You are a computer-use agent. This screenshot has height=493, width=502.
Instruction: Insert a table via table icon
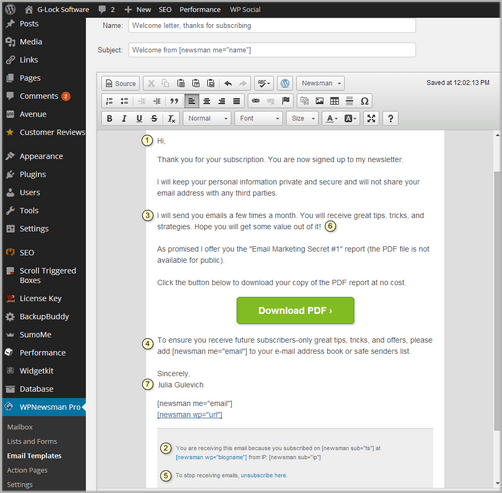tap(334, 101)
